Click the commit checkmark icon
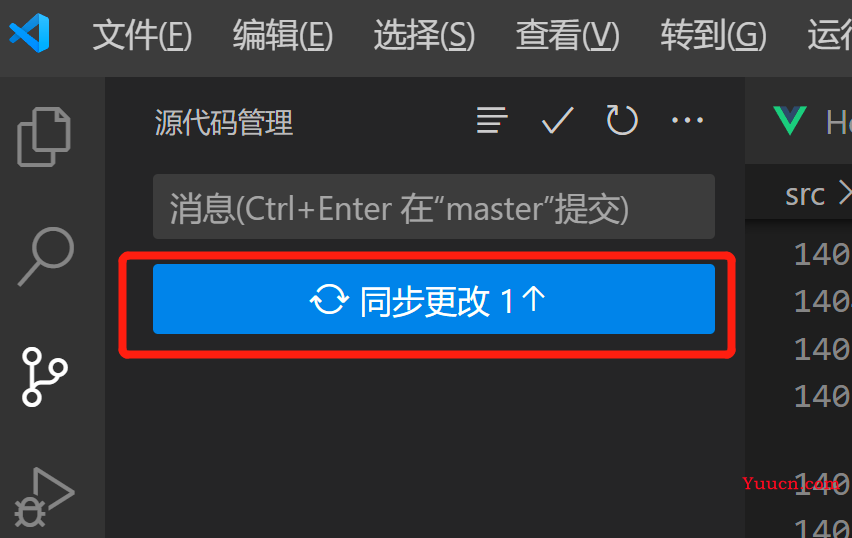Viewport: 852px width, 538px height. click(x=557, y=120)
